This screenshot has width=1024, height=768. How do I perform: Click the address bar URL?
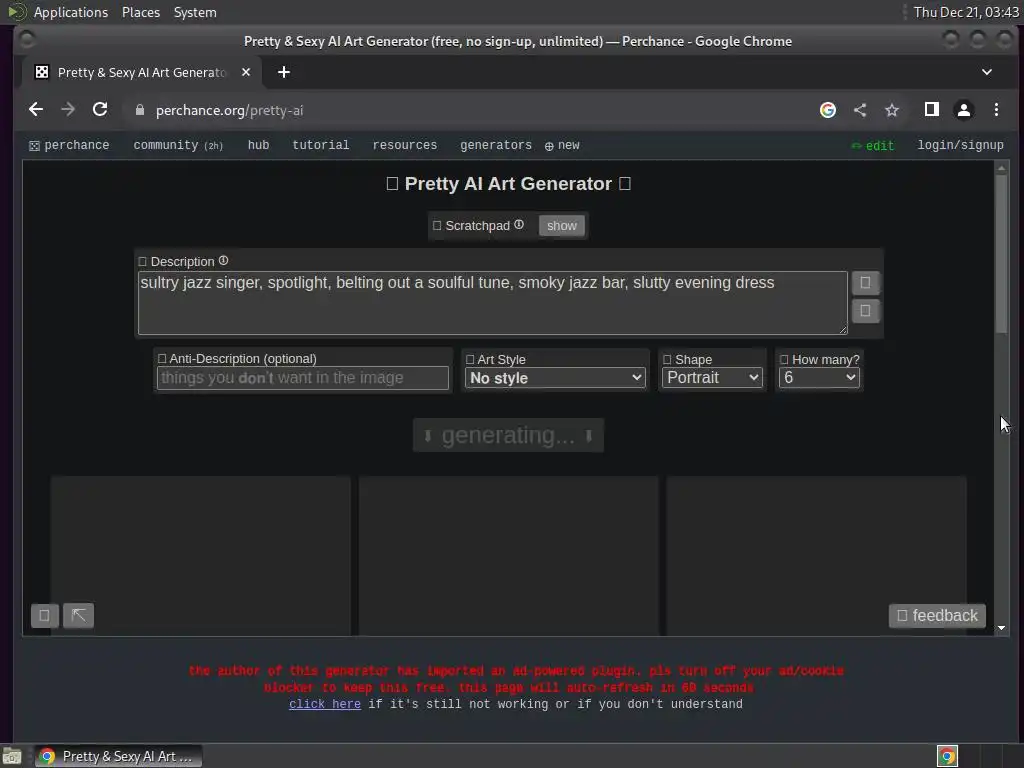click(229, 110)
